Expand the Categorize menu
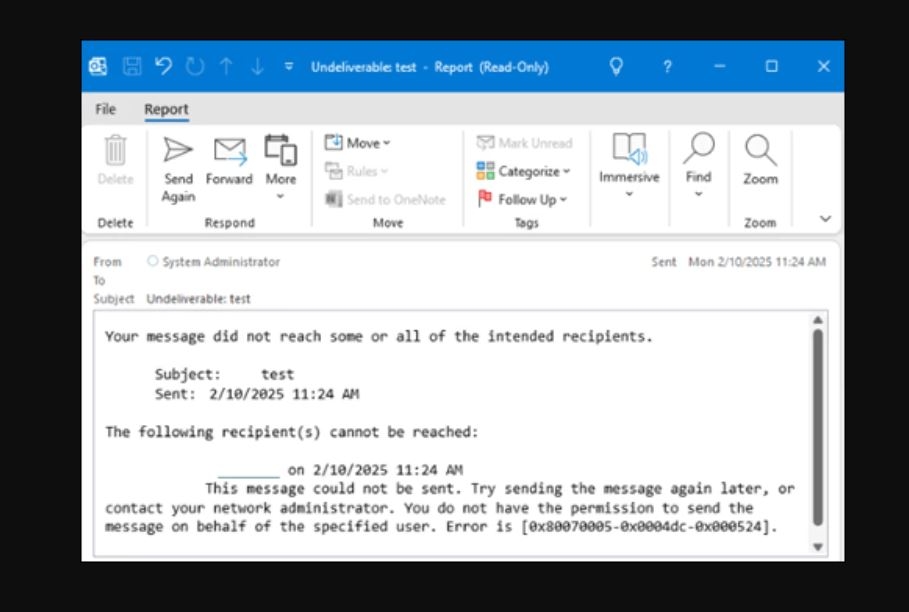 523,171
